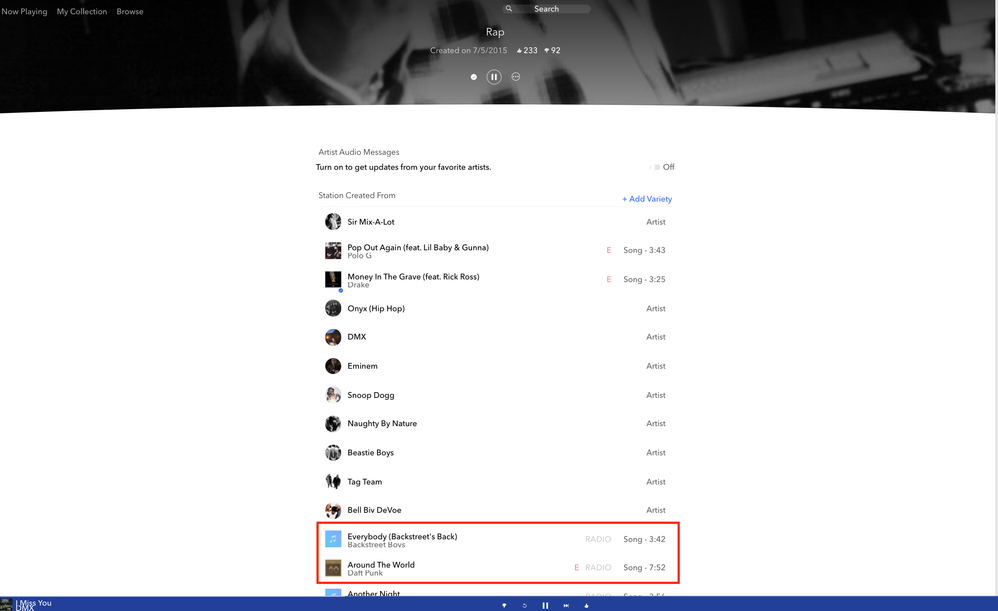
Task: Click the checkmark icon beside pause
Action: click(474, 77)
